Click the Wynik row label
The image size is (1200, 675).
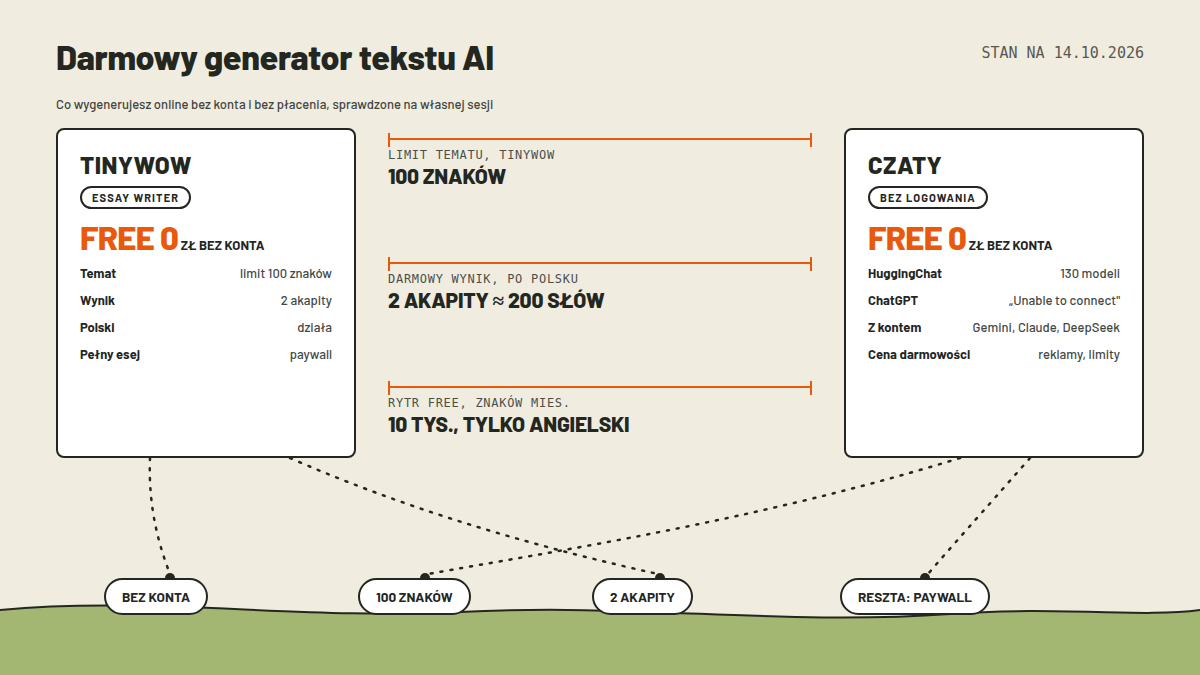99,301
